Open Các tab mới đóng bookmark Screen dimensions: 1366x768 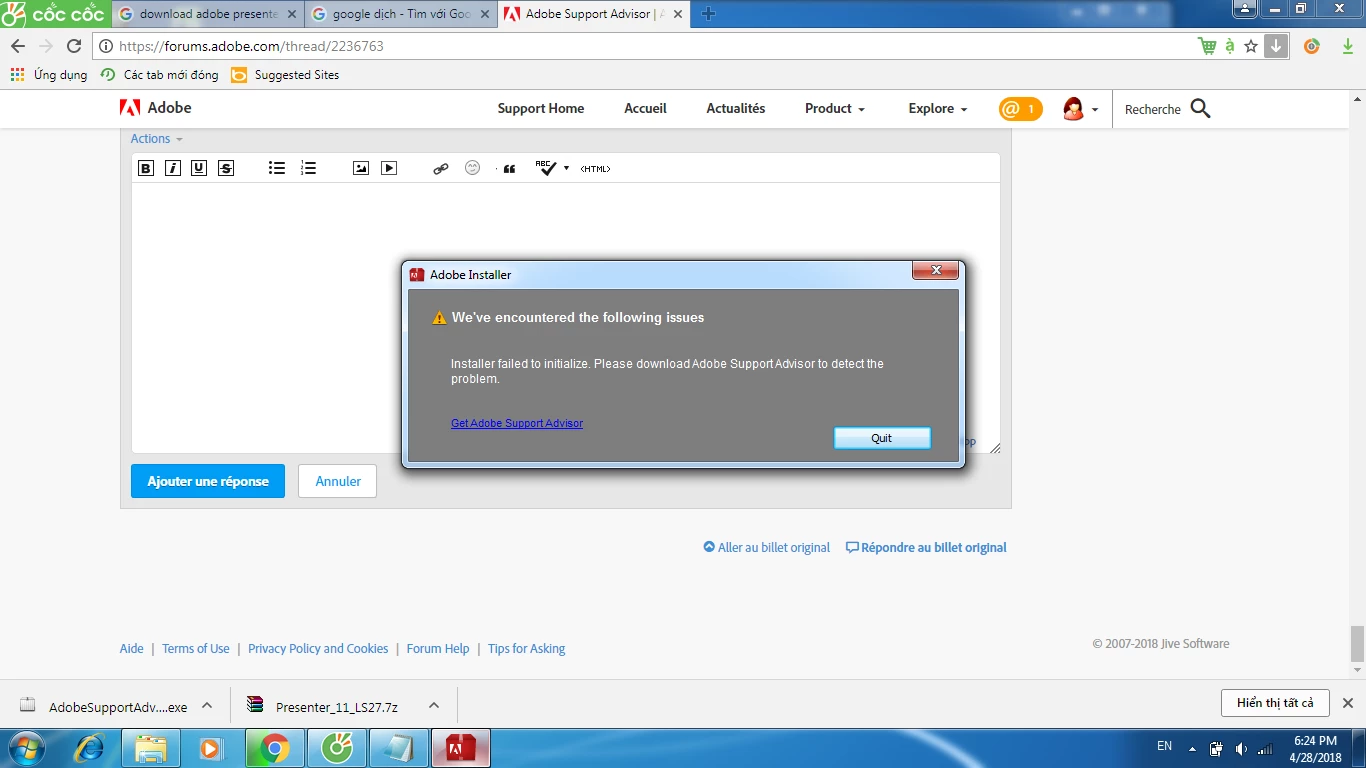(x=160, y=75)
